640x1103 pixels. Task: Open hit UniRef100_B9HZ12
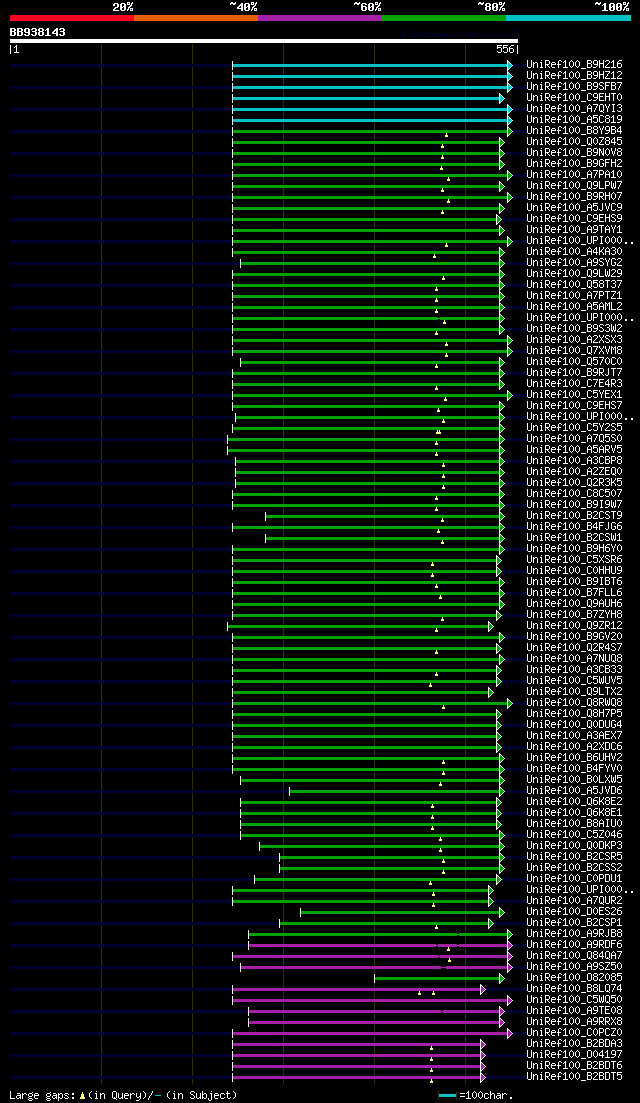click(574, 75)
